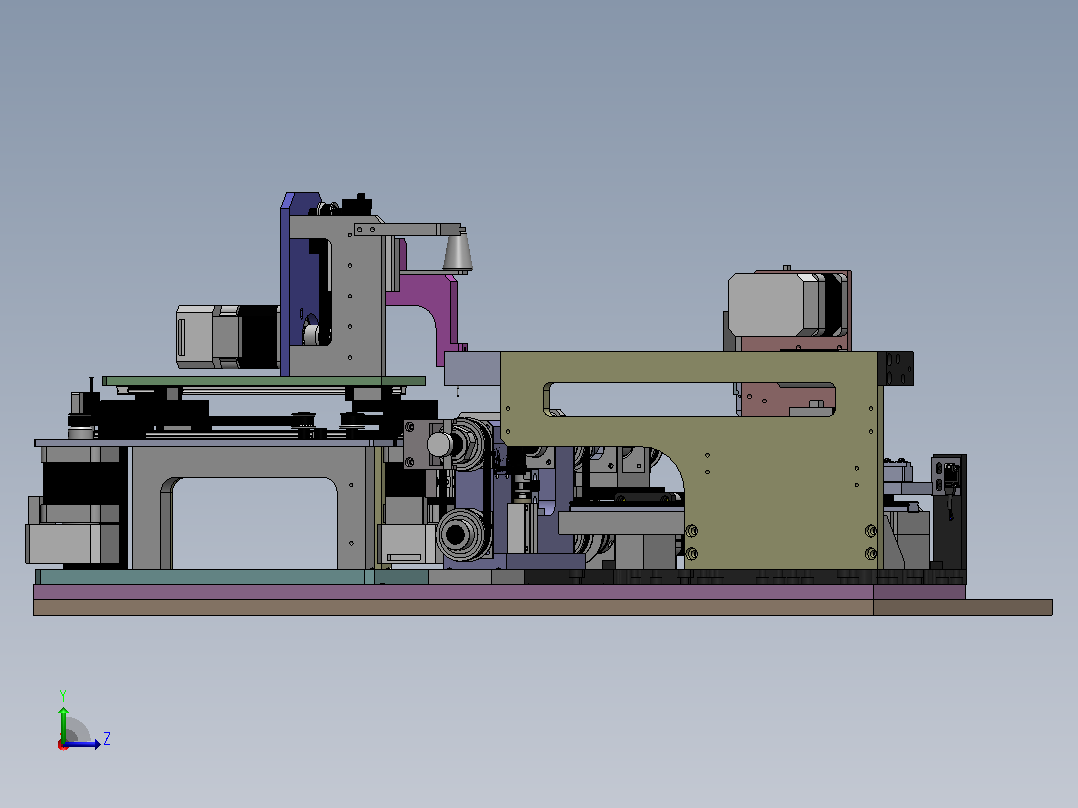Select the stepper motor above the olive plate

[x=787, y=305]
